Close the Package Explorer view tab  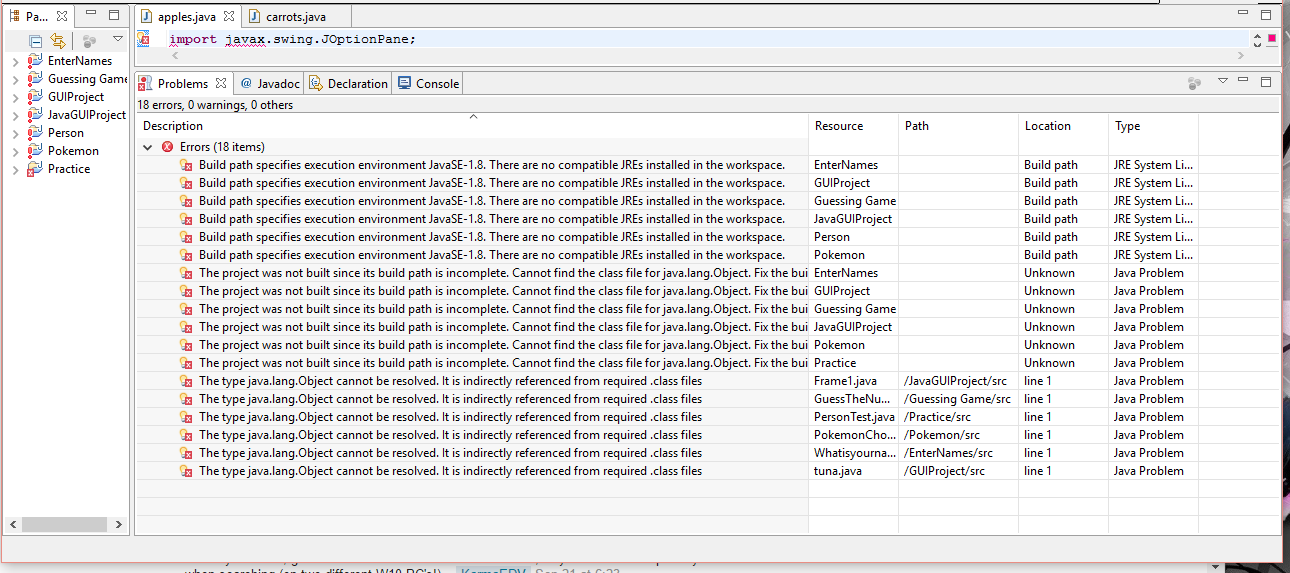(x=61, y=16)
